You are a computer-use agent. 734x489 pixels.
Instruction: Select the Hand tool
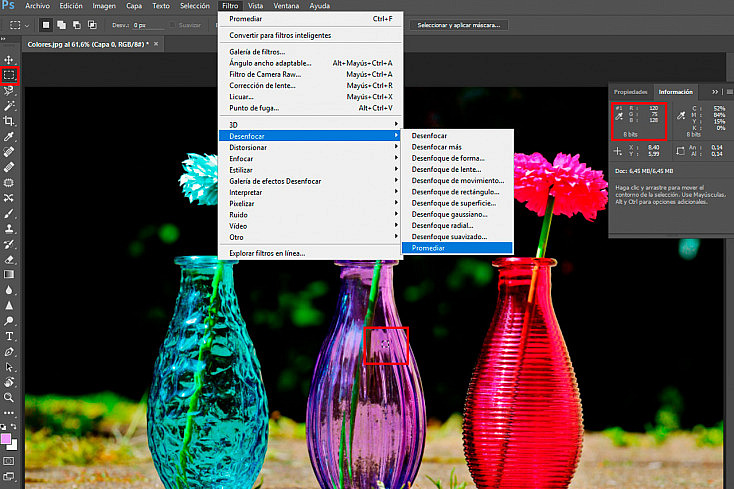[x=9, y=382]
